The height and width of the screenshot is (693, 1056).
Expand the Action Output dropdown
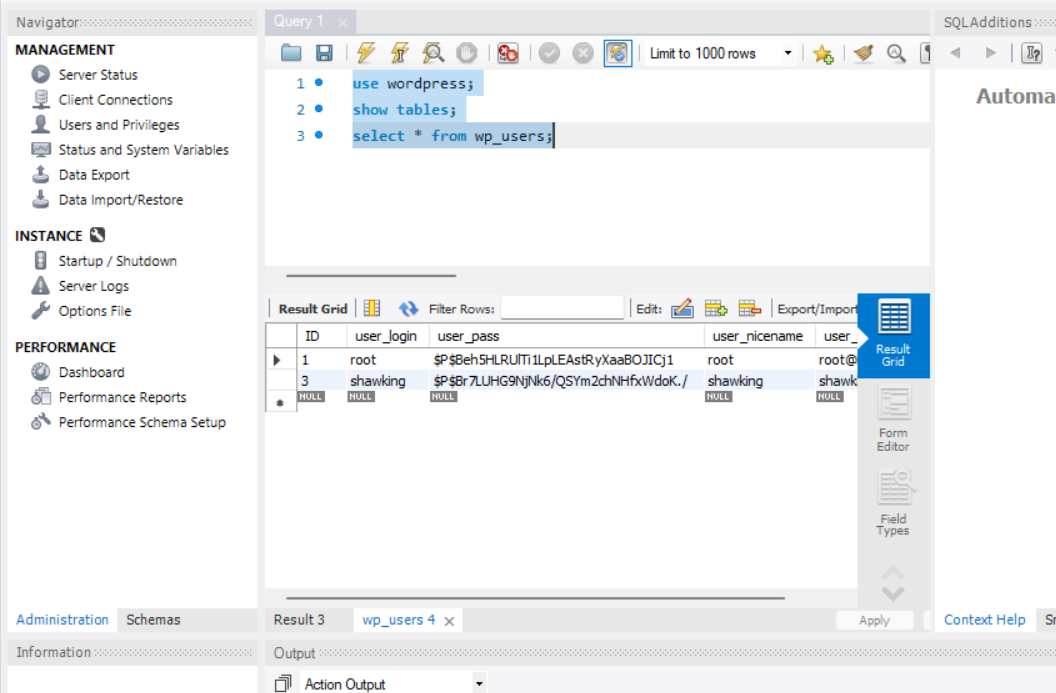point(477,683)
